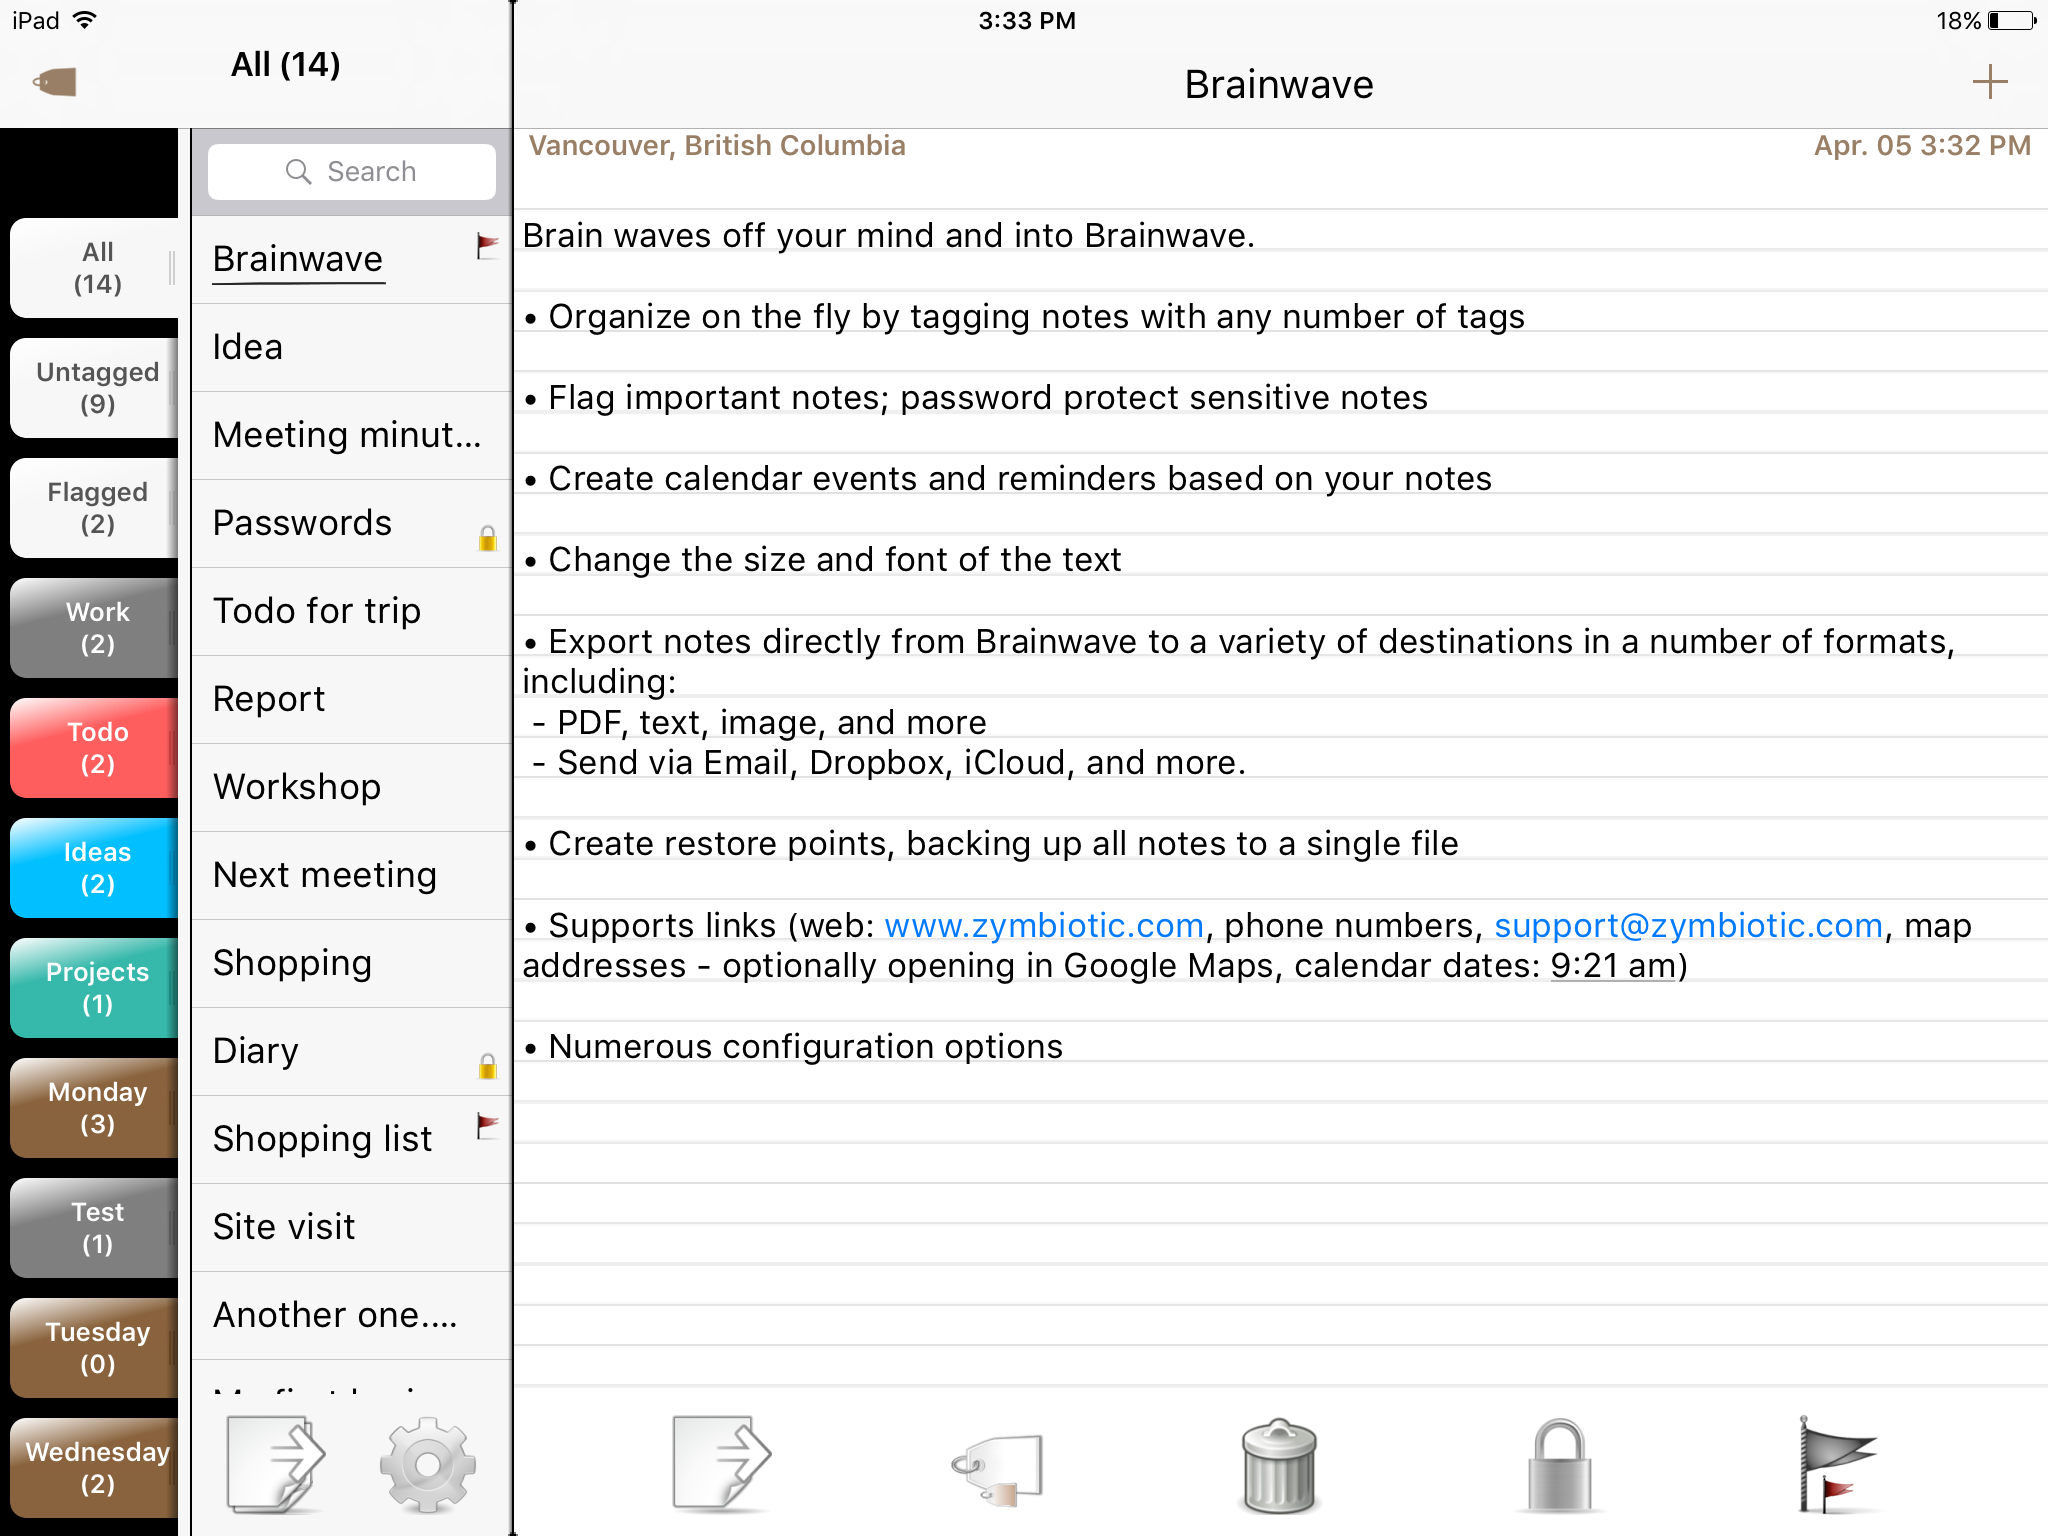This screenshot has width=2048, height=1536.
Task: Show the Projects teal tag notes
Action: point(96,987)
